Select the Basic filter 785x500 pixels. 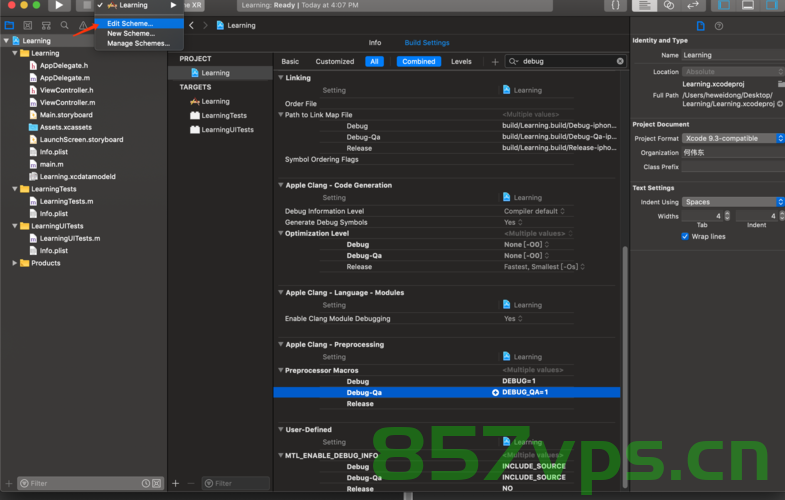290,62
